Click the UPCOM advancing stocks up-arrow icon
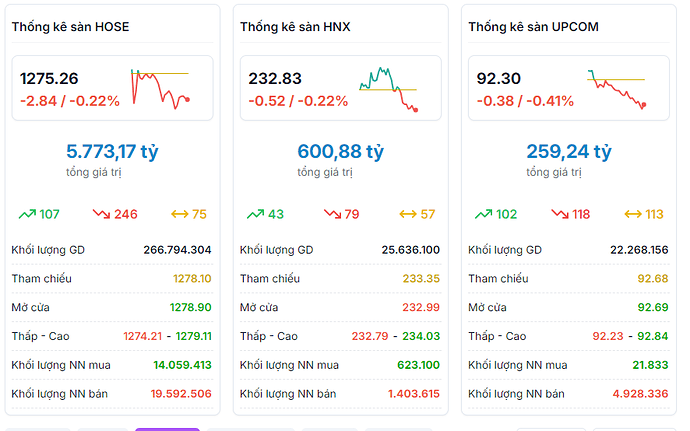This screenshot has height=431, width=690. [x=483, y=214]
